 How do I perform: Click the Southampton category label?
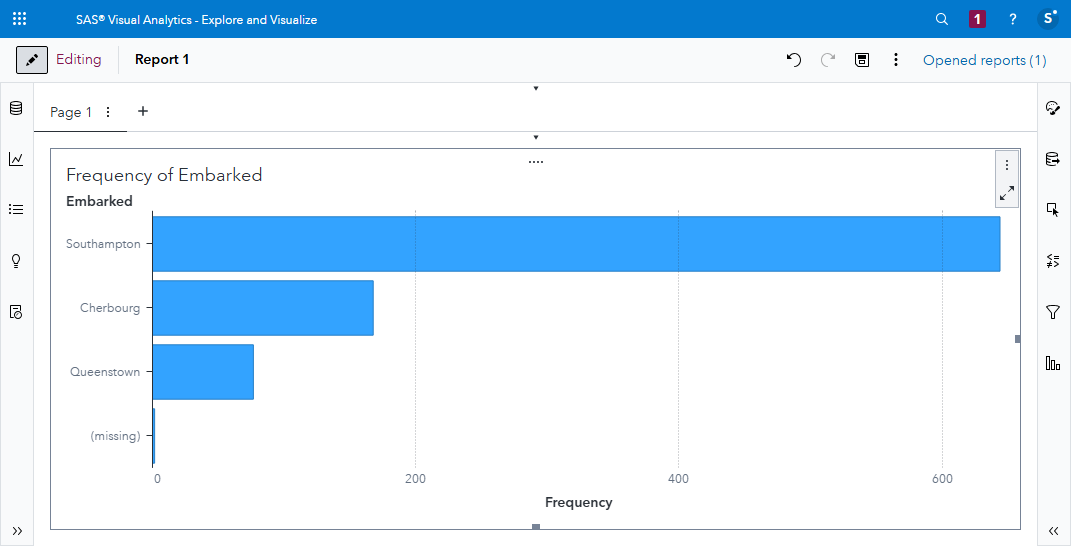click(x=103, y=244)
